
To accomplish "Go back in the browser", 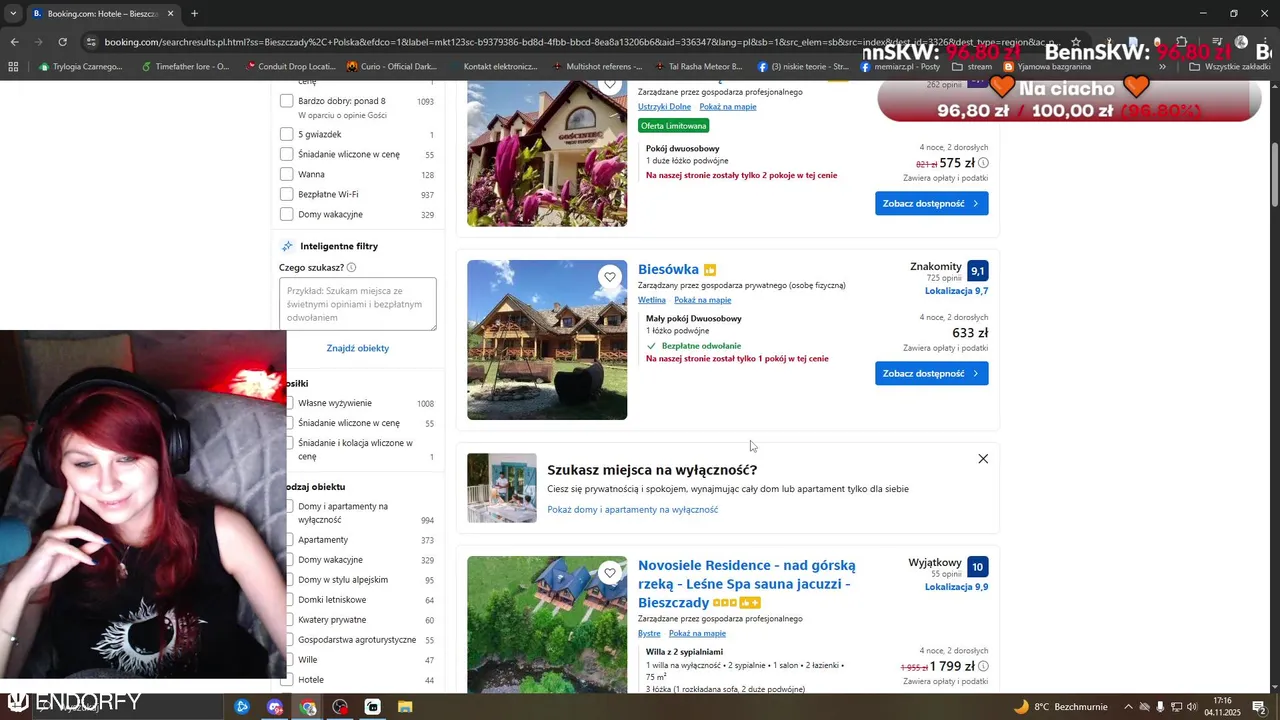I will pyautogui.click(x=14, y=42).
